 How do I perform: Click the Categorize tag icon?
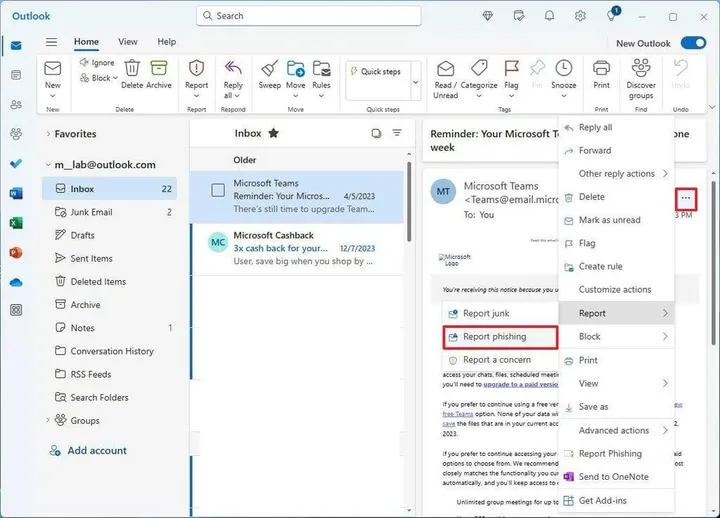pos(479,69)
